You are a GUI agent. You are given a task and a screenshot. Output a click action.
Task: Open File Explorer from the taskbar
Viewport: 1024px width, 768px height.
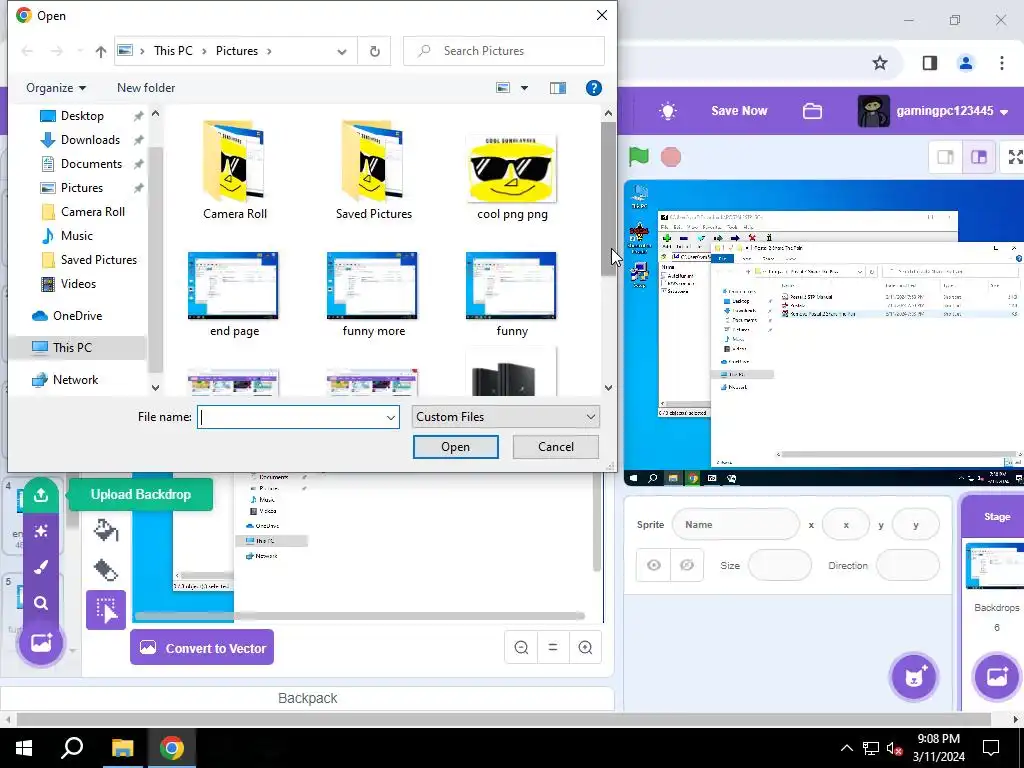tap(122, 748)
